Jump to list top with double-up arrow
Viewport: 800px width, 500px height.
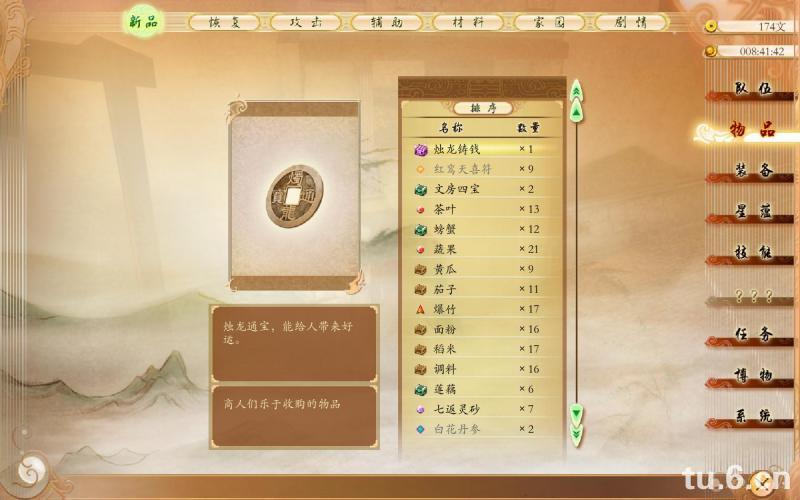576,89
